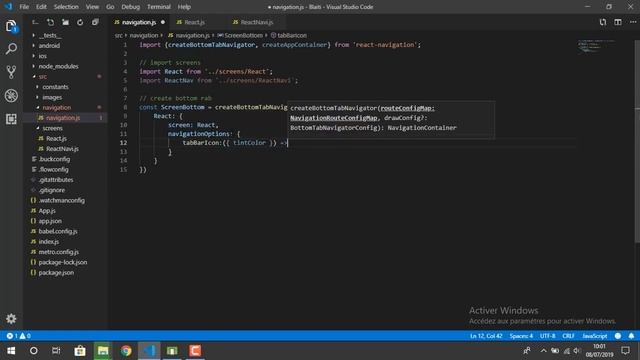The width and height of the screenshot is (640, 360).
Task: Open Camtasia from taskbar
Action: pos(195,351)
